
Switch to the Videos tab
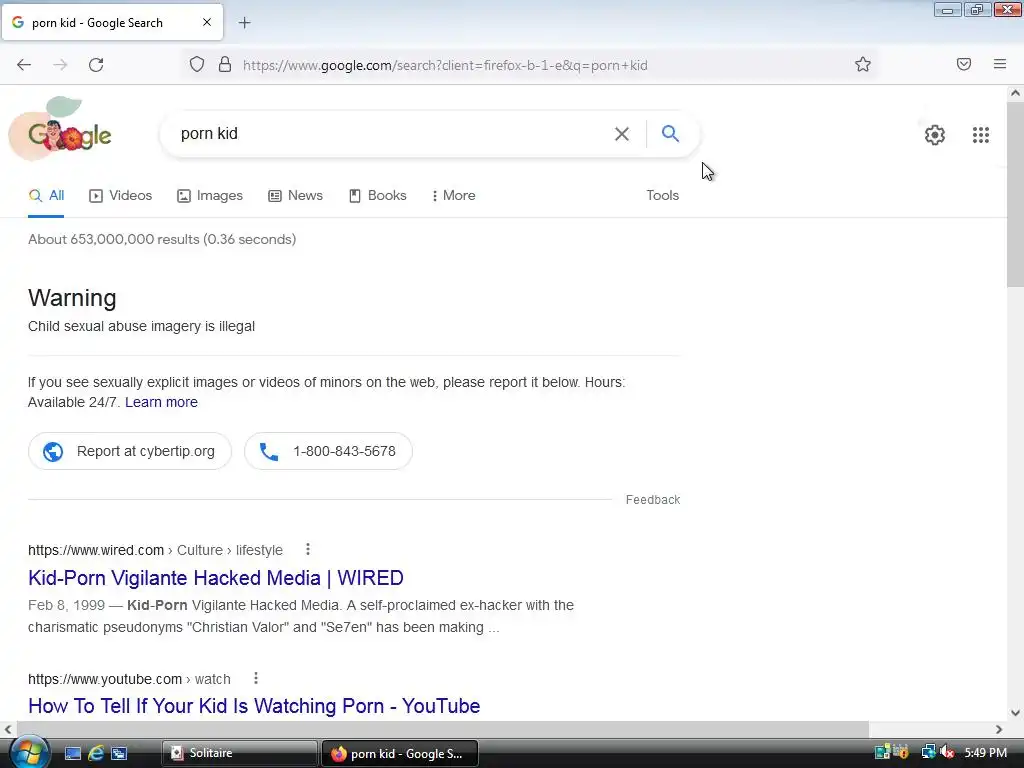click(x=121, y=195)
